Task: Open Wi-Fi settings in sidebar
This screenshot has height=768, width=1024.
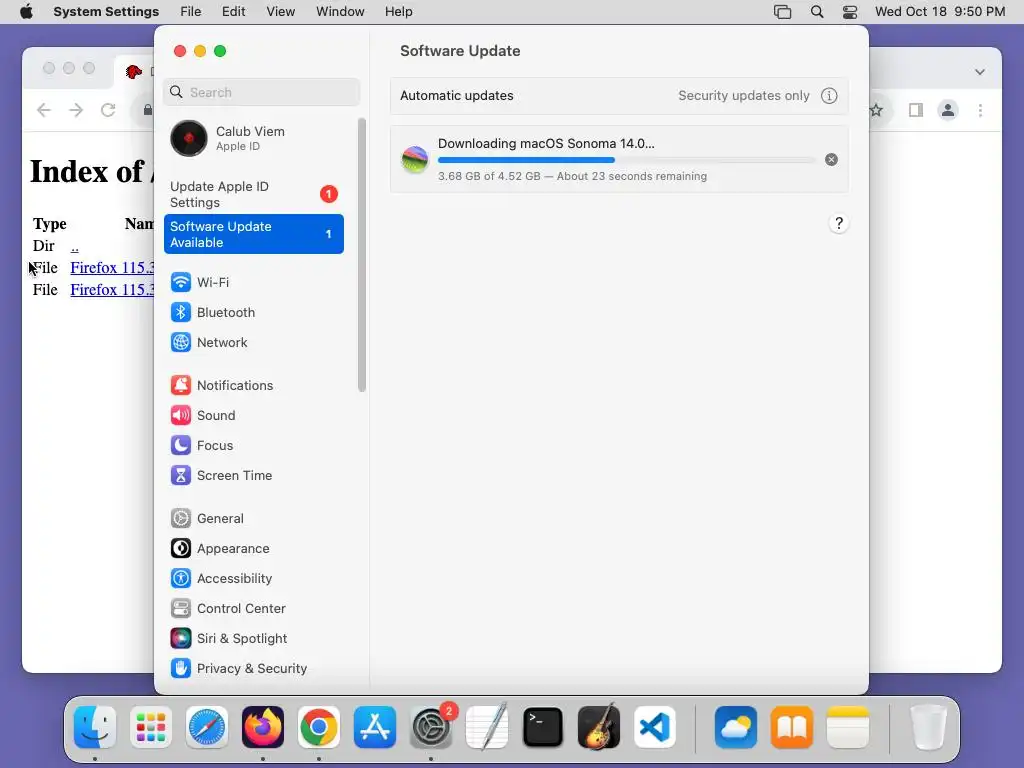Action: coord(253,282)
